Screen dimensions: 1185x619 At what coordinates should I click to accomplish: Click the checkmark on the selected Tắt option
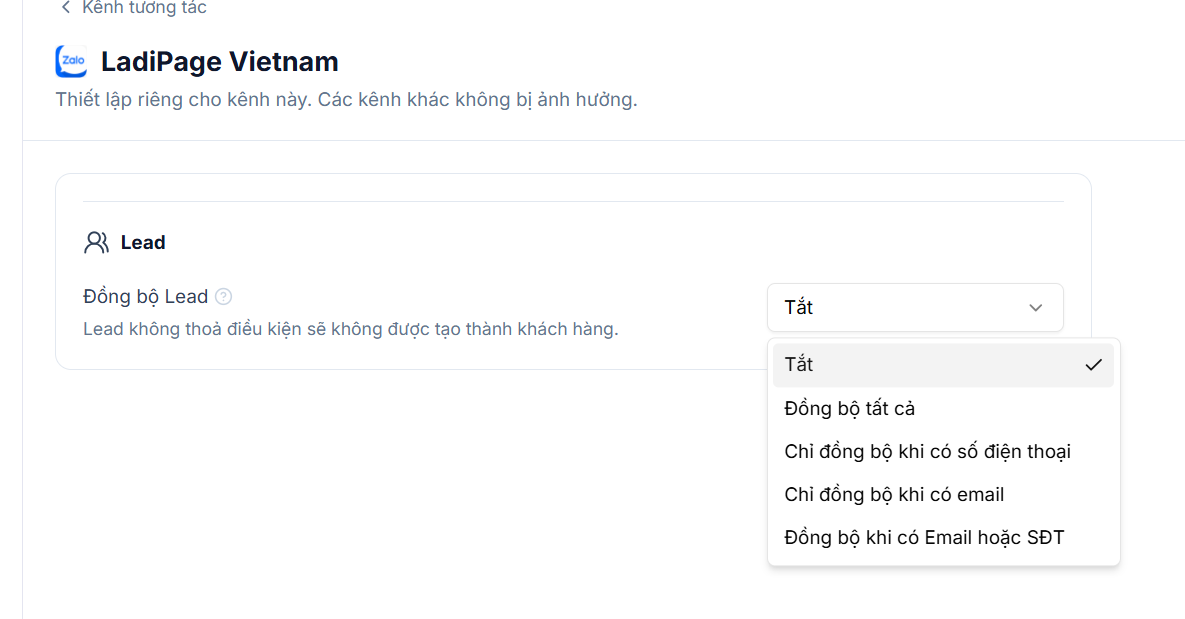tap(1094, 365)
